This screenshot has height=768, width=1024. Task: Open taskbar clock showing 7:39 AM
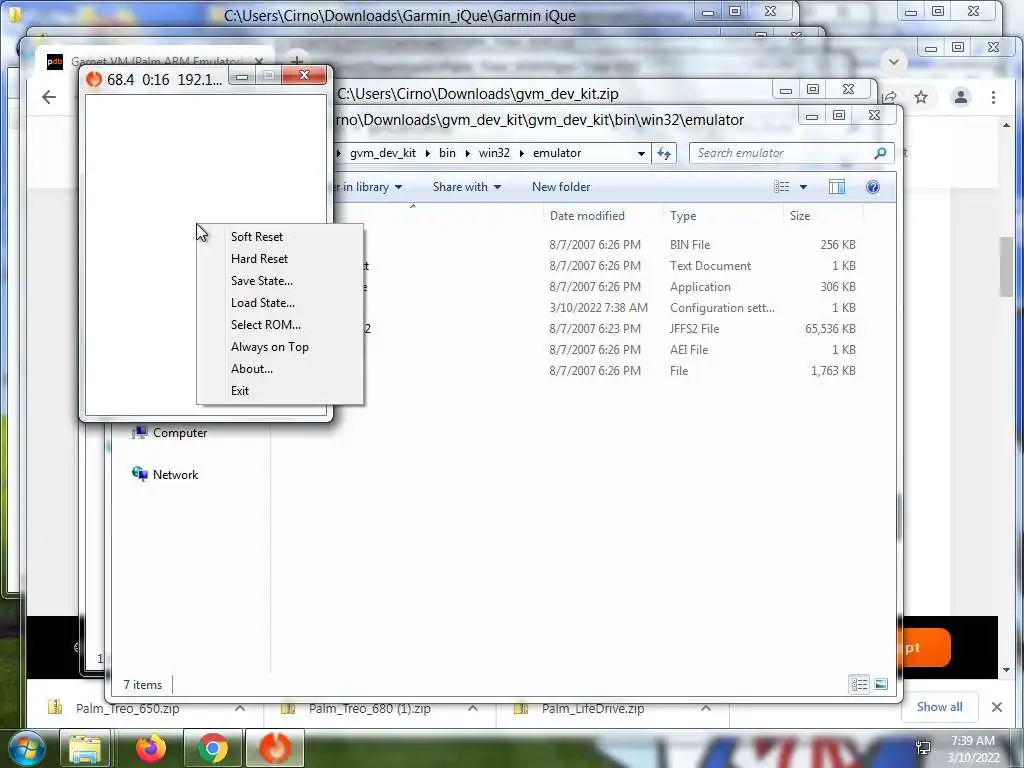[973, 749]
